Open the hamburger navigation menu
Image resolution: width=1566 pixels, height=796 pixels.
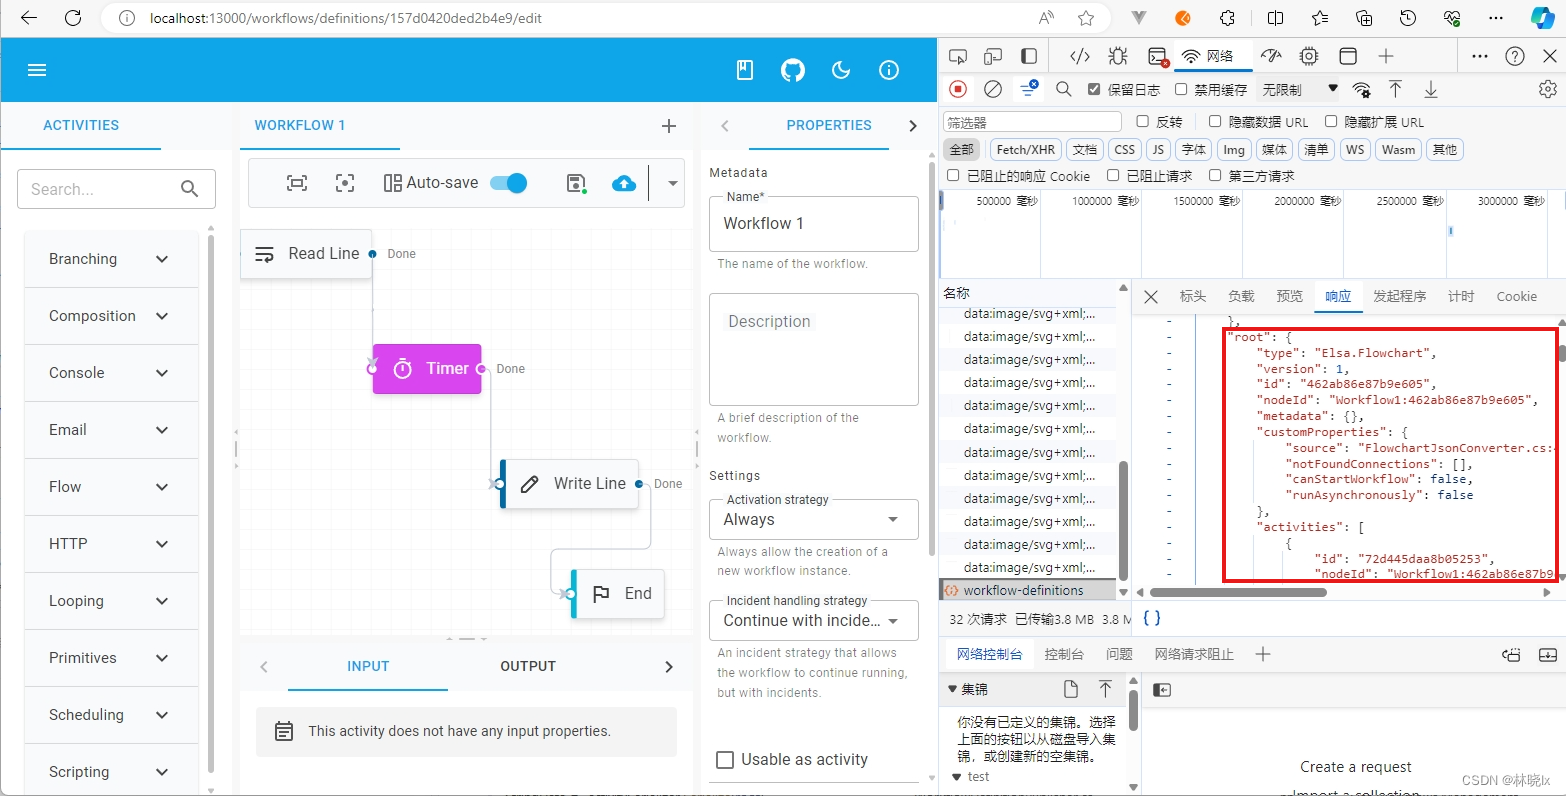click(x=37, y=70)
